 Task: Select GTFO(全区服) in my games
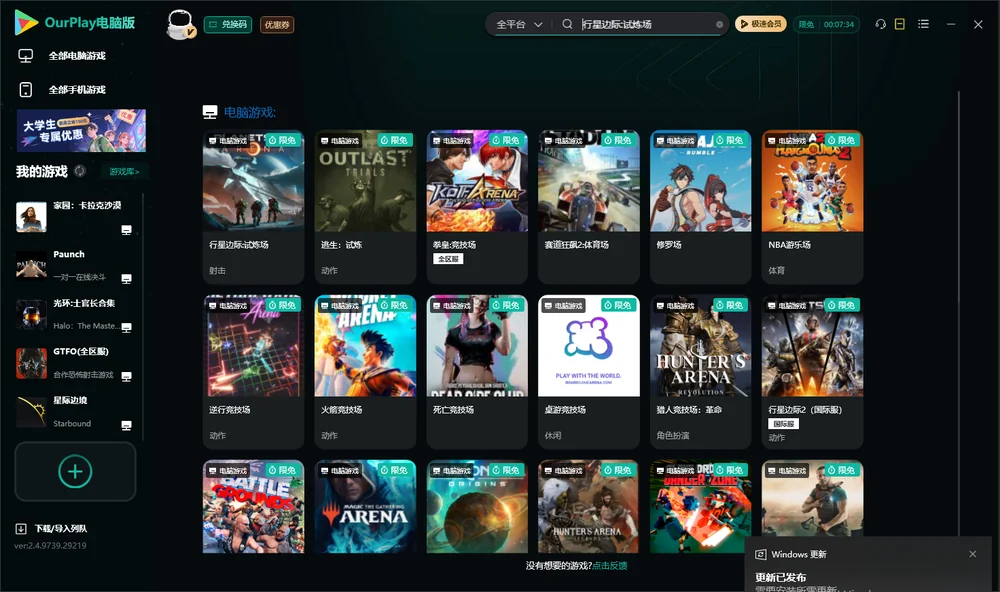[x=75, y=363]
